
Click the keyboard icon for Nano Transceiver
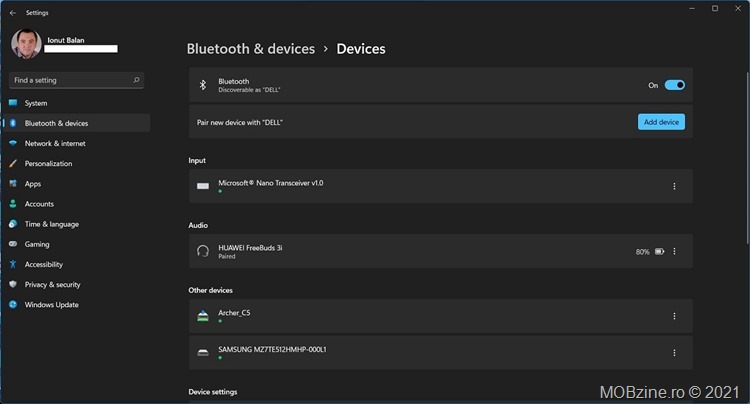[203, 186]
